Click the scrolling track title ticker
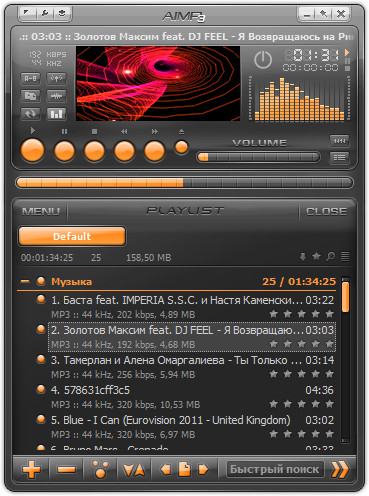The image size is (369, 496). click(x=186, y=36)
